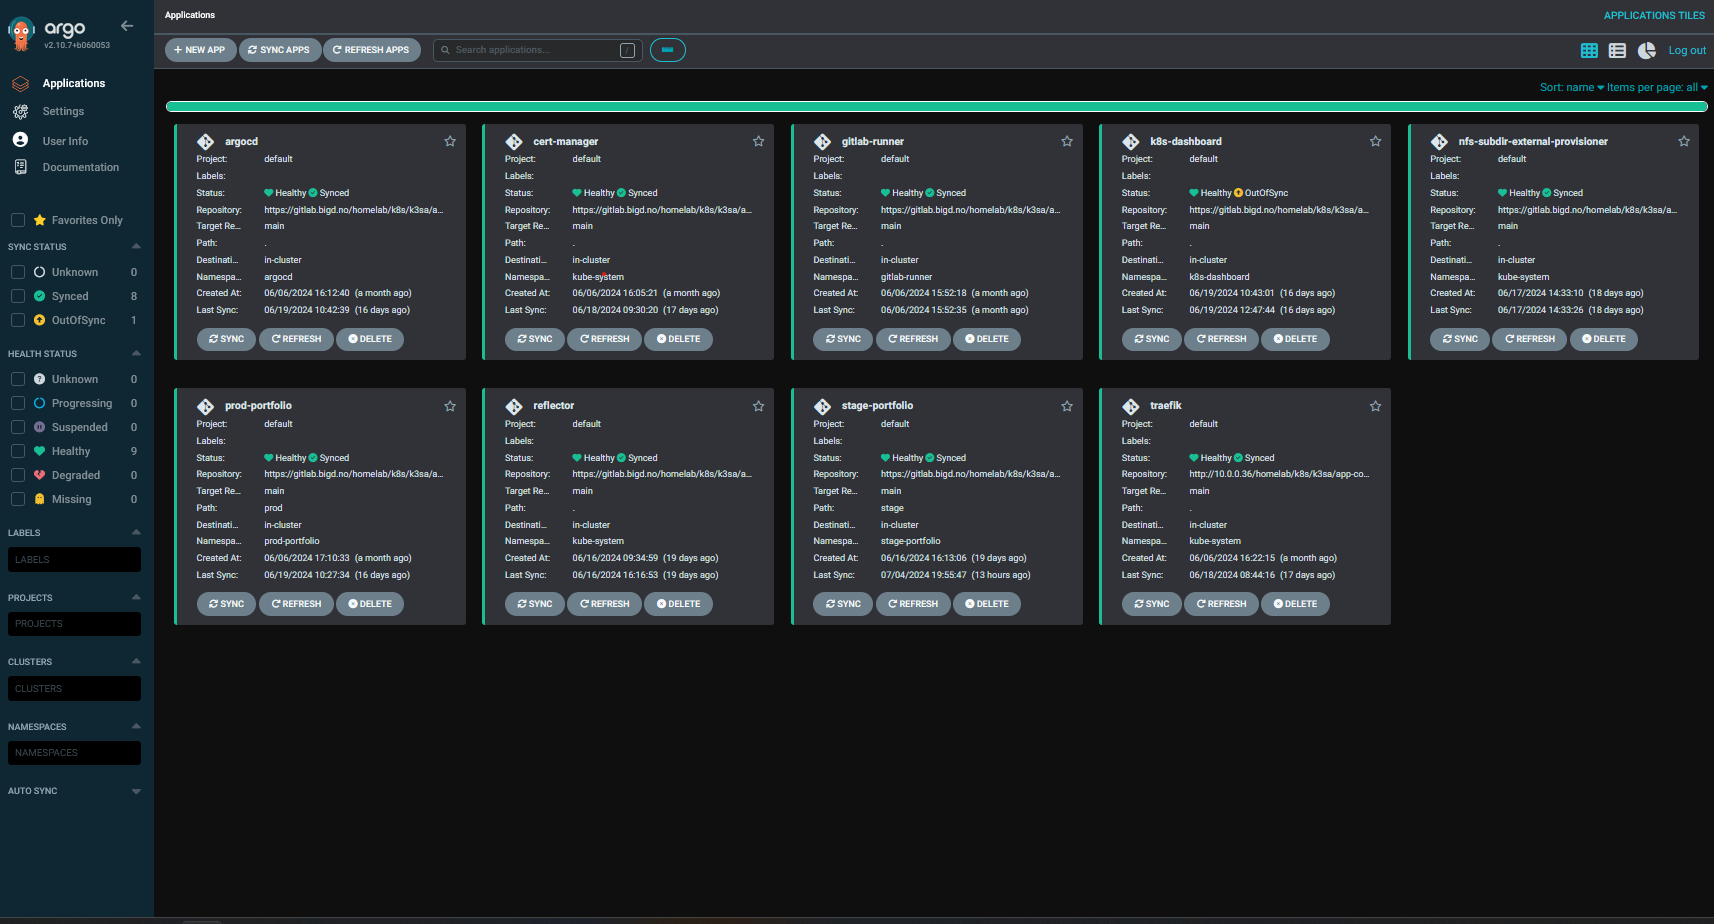Screen dimensions: 1714x924
Task: Click the REFRESH APPS button
Action: coord(371,50)
